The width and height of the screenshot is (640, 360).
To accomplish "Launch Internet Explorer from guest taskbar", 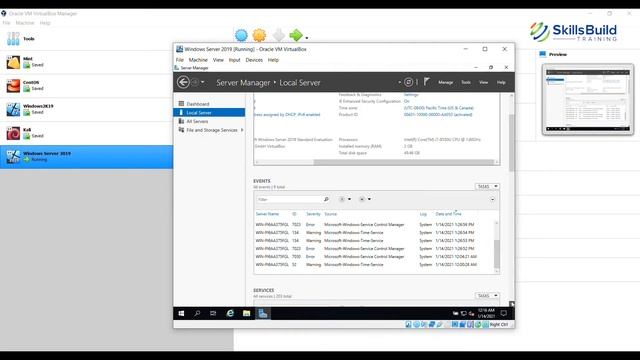I will coord(230,313).
